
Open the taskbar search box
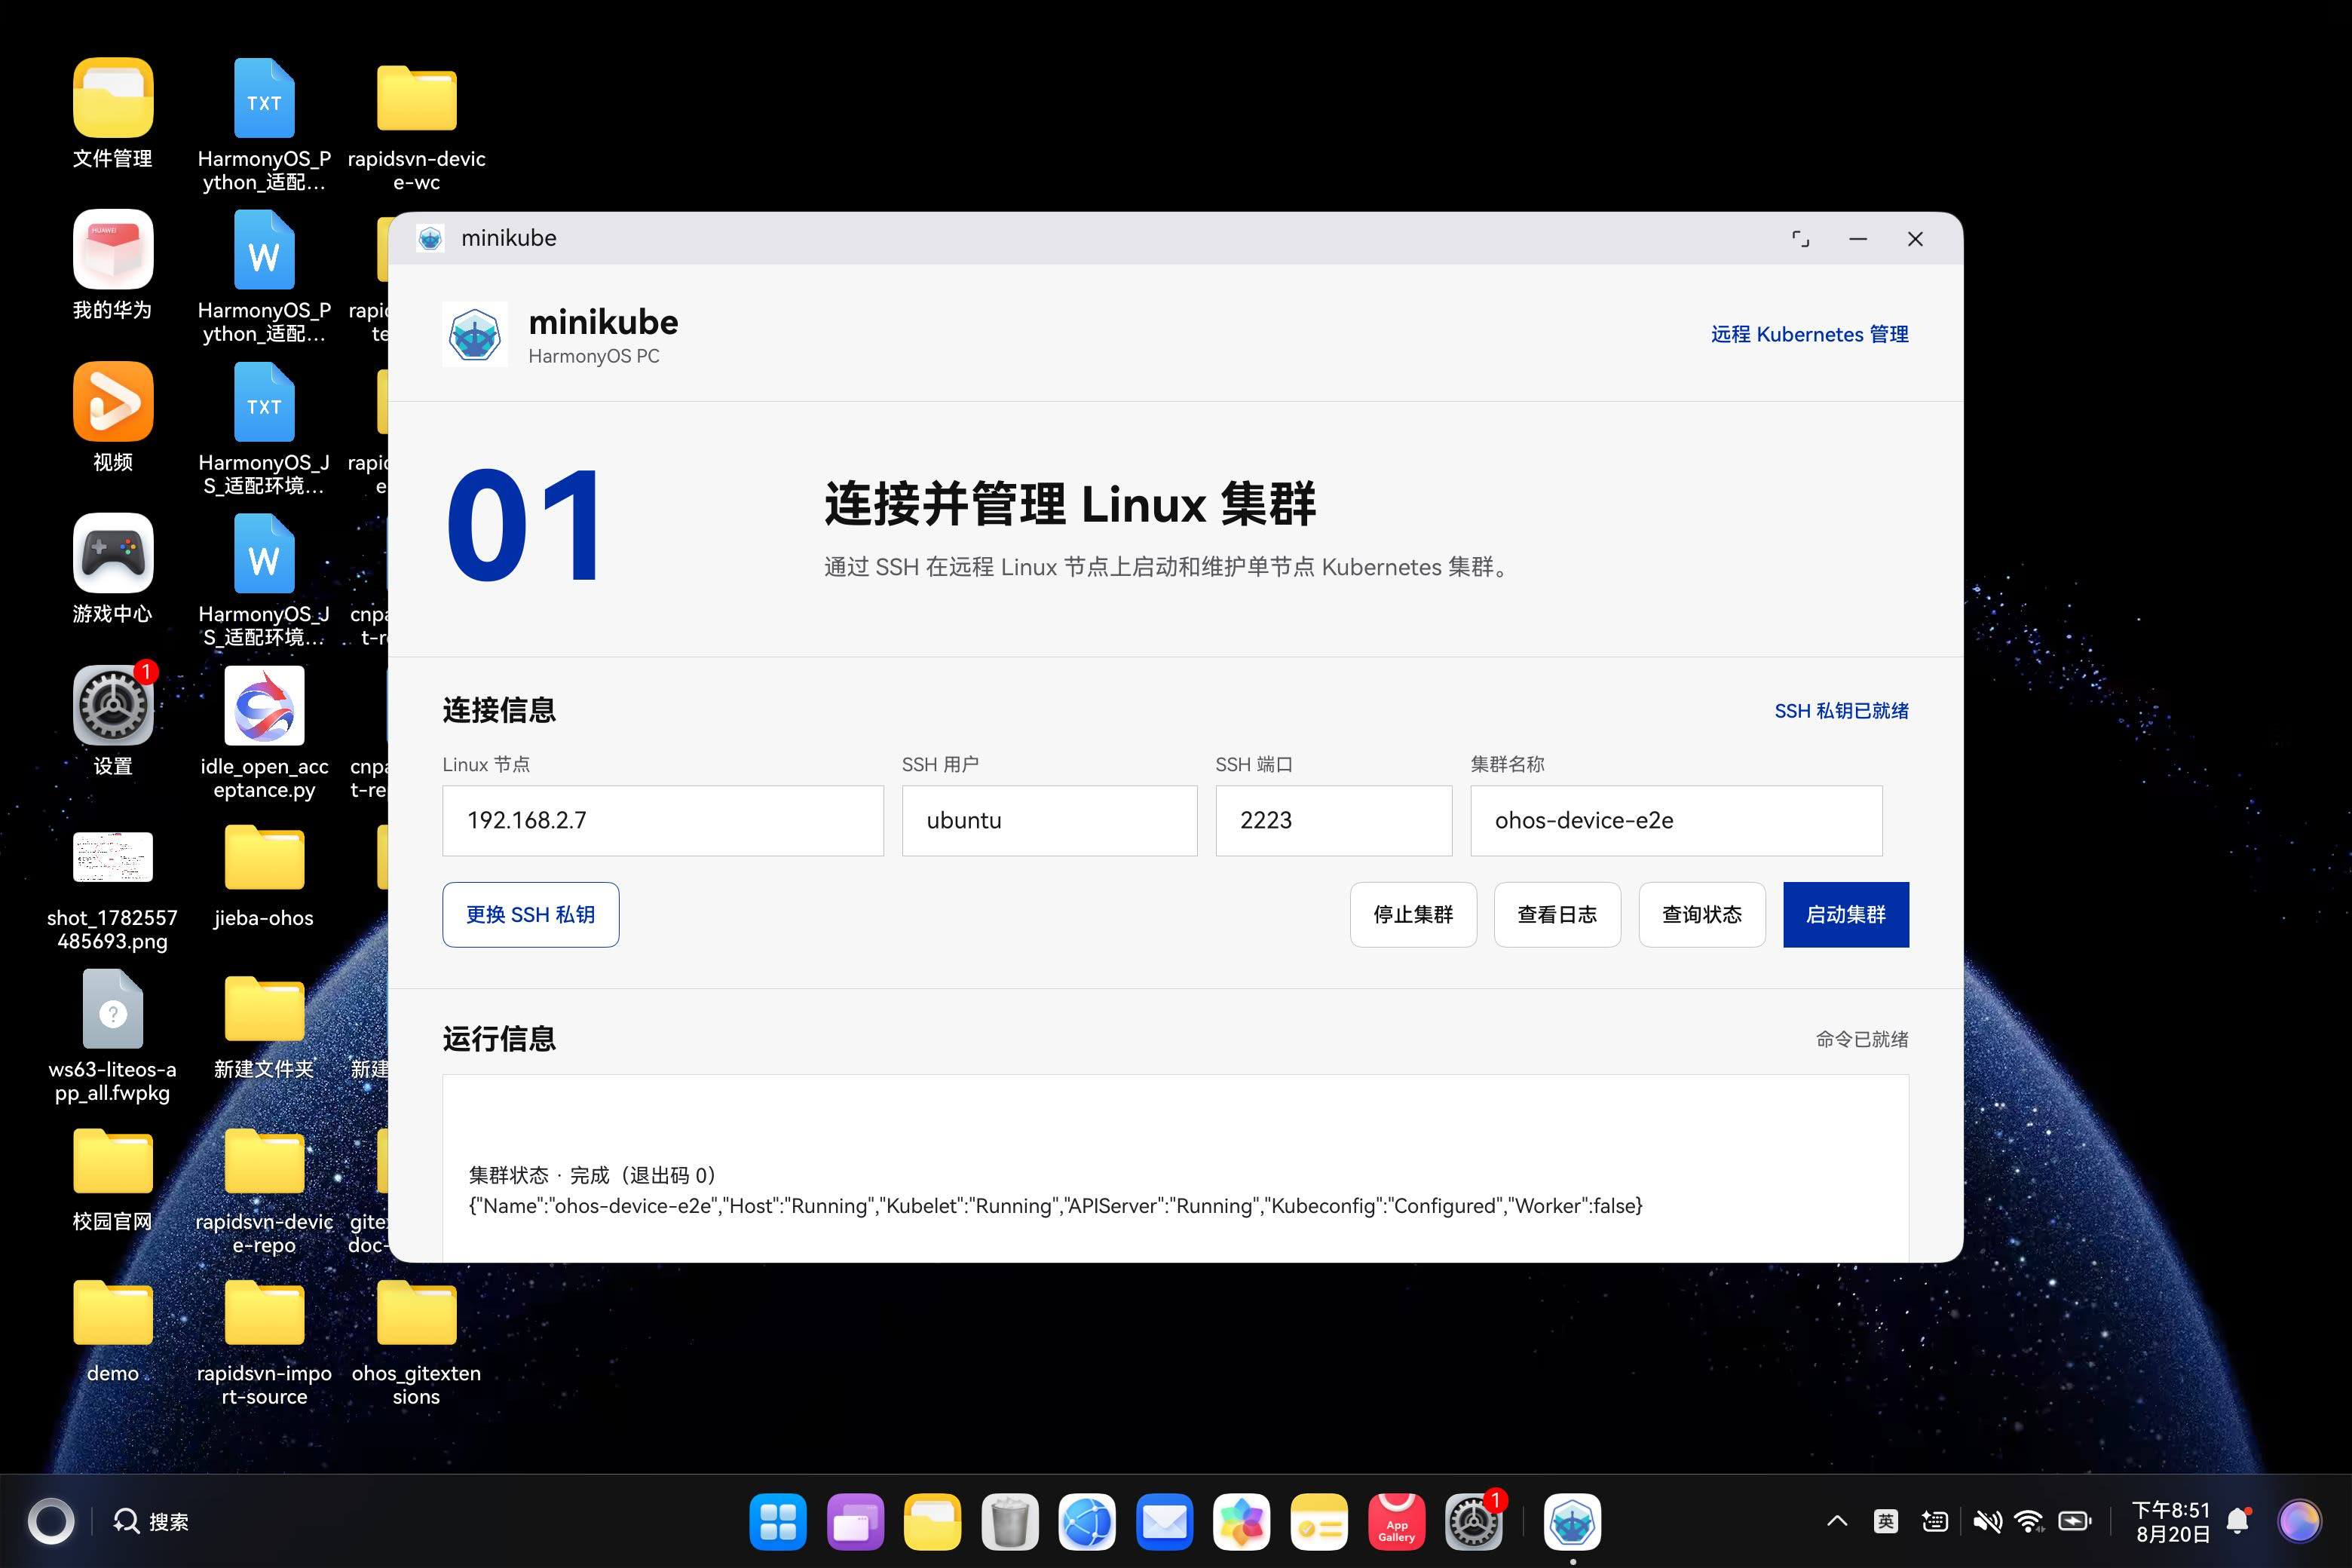(x=151, y=1522)
